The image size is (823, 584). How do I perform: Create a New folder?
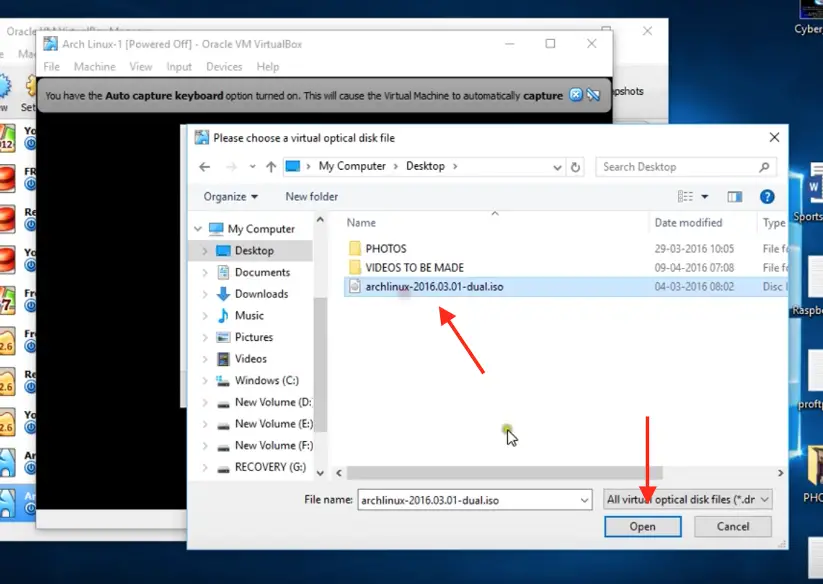click(x=312, y=197)
